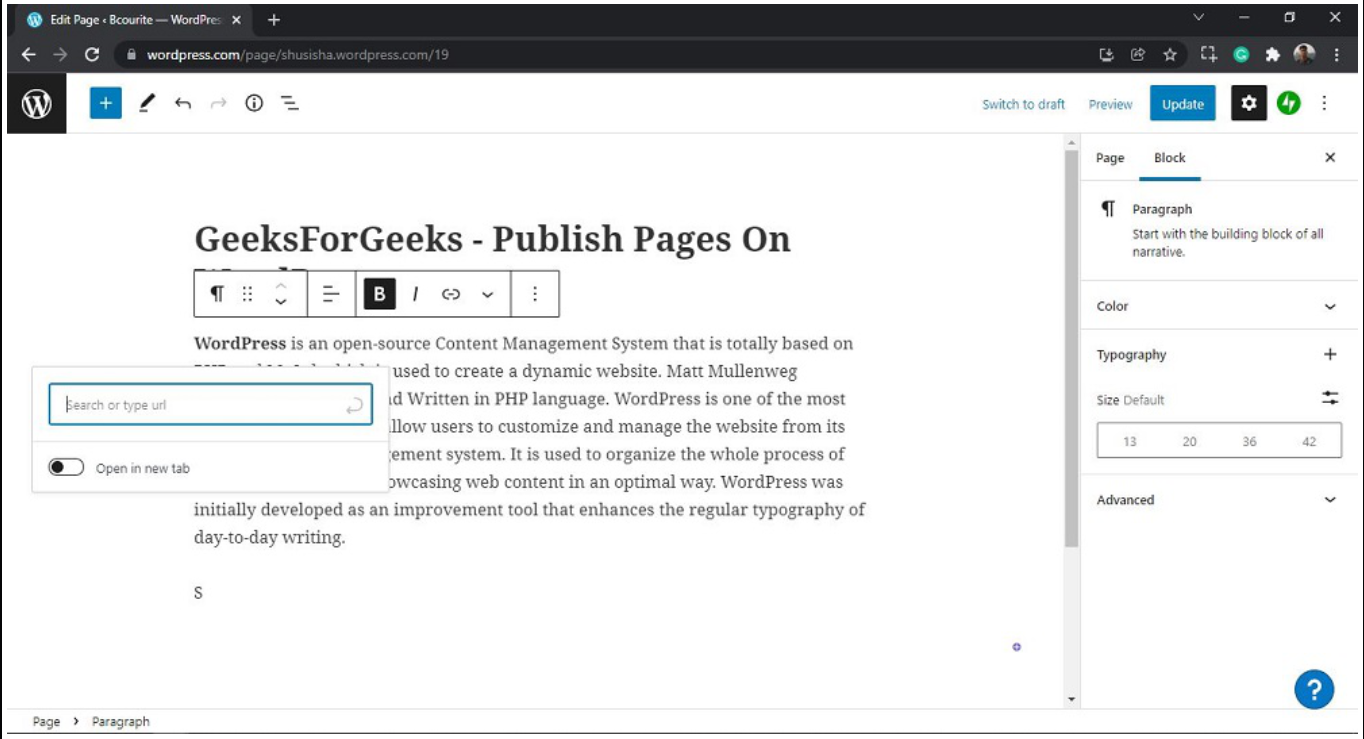1364x739 pixels.
Task: Click the Update button
Action: pyautogui.click(x=1183, y=104)
